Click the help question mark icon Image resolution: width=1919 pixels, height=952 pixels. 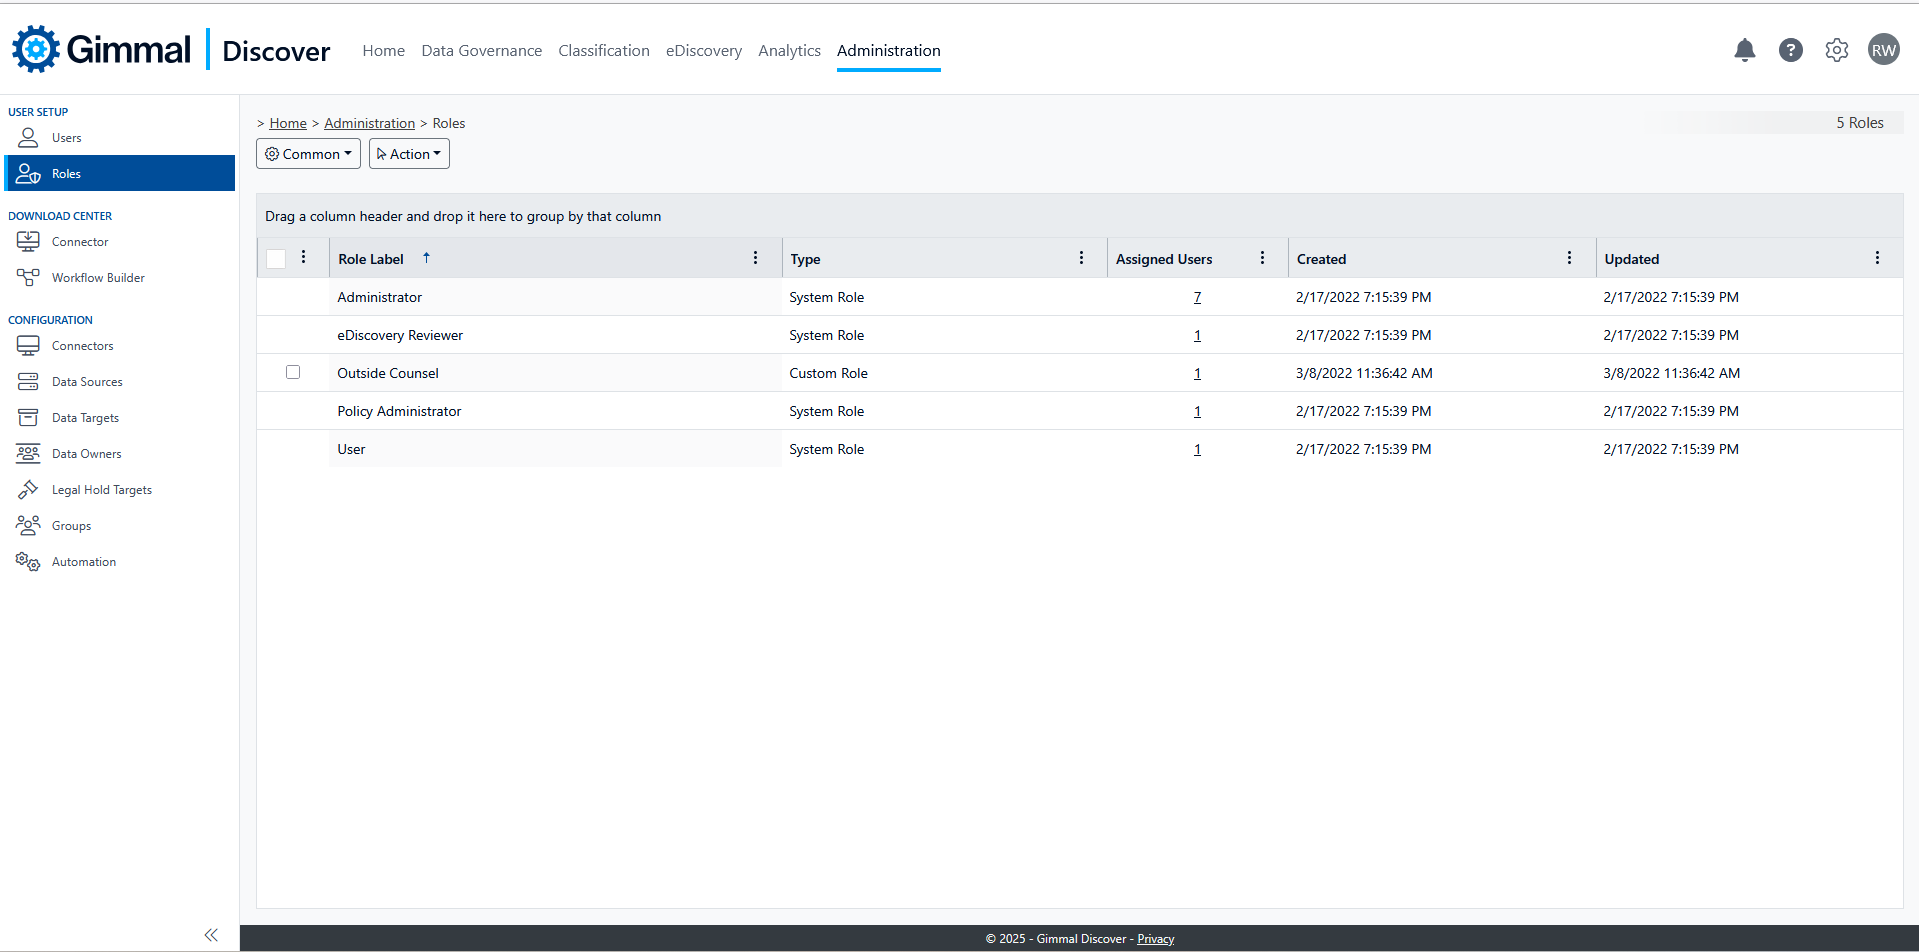[1790, 50]
